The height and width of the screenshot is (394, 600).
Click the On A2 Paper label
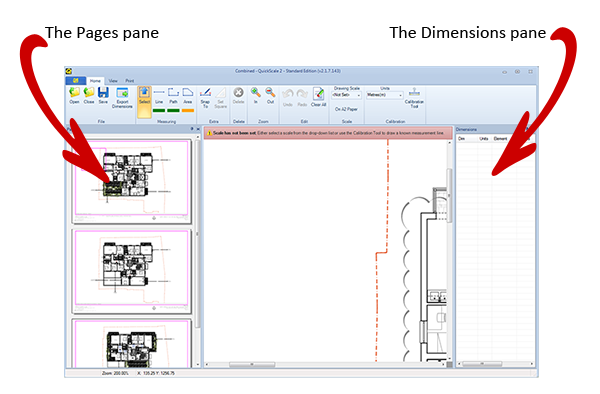pos(346,109)
